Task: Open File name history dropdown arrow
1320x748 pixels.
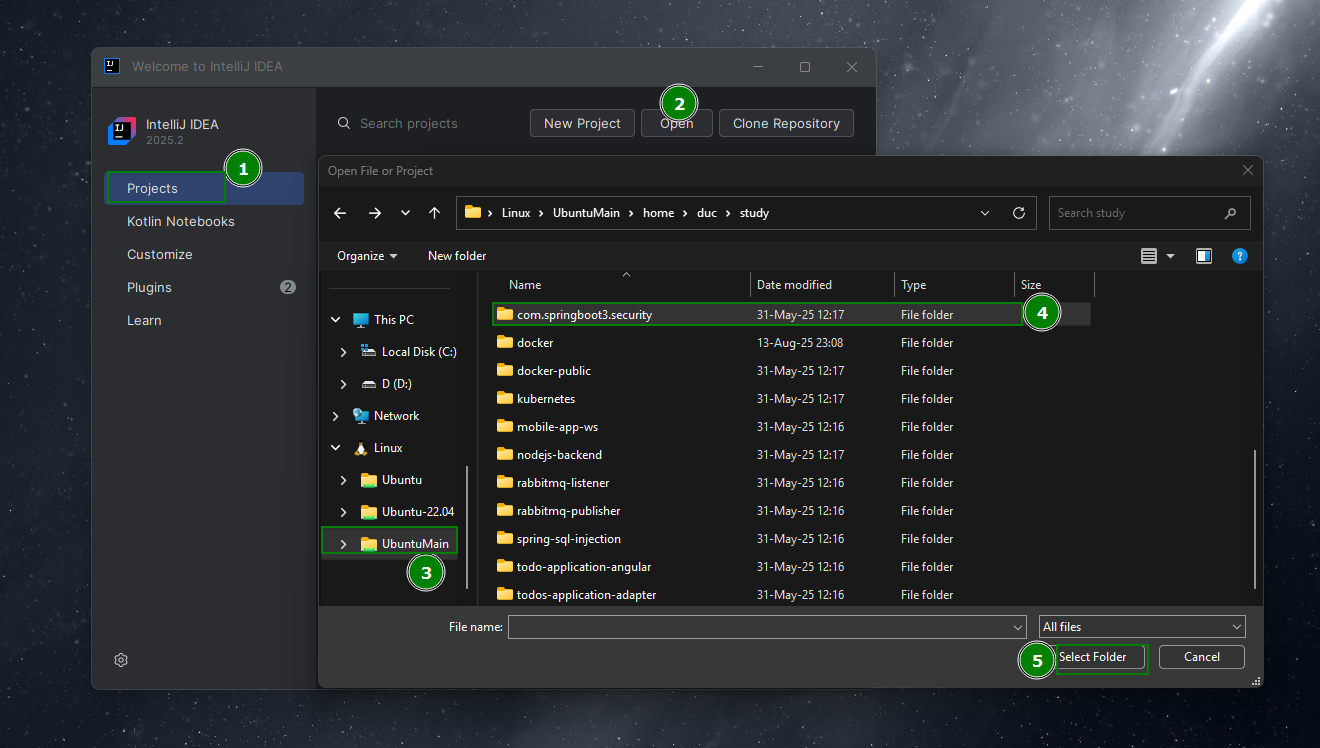Action: click(x=1017, y=627)
